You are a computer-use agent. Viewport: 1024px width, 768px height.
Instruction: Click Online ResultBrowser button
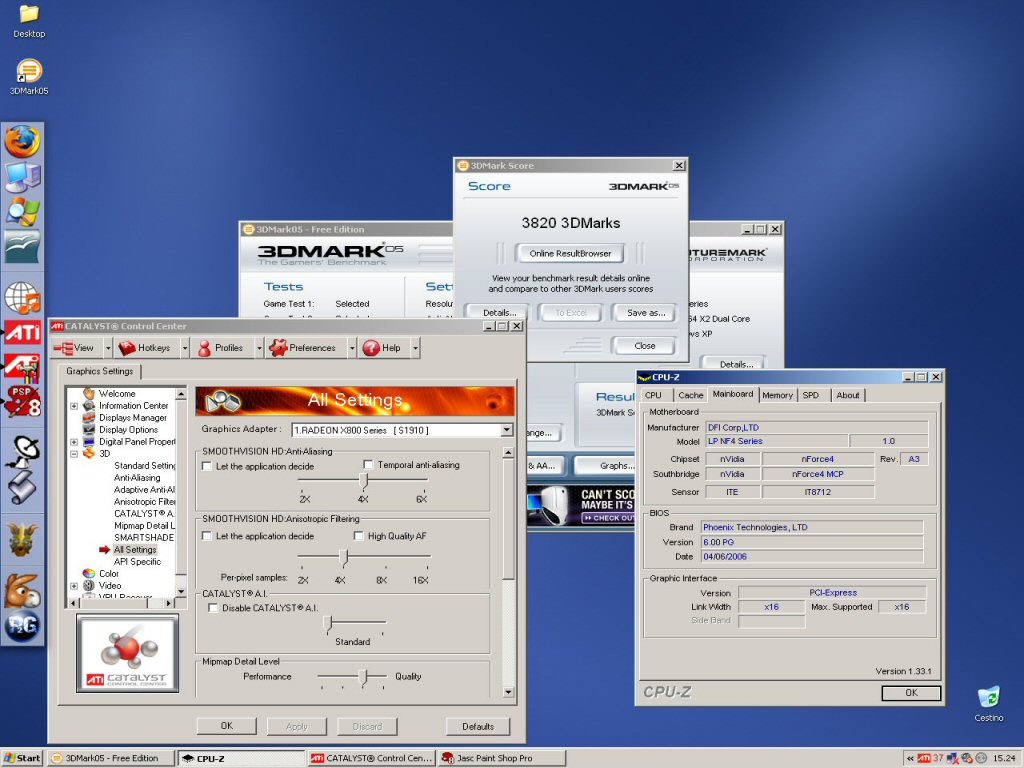pos(569,253)
